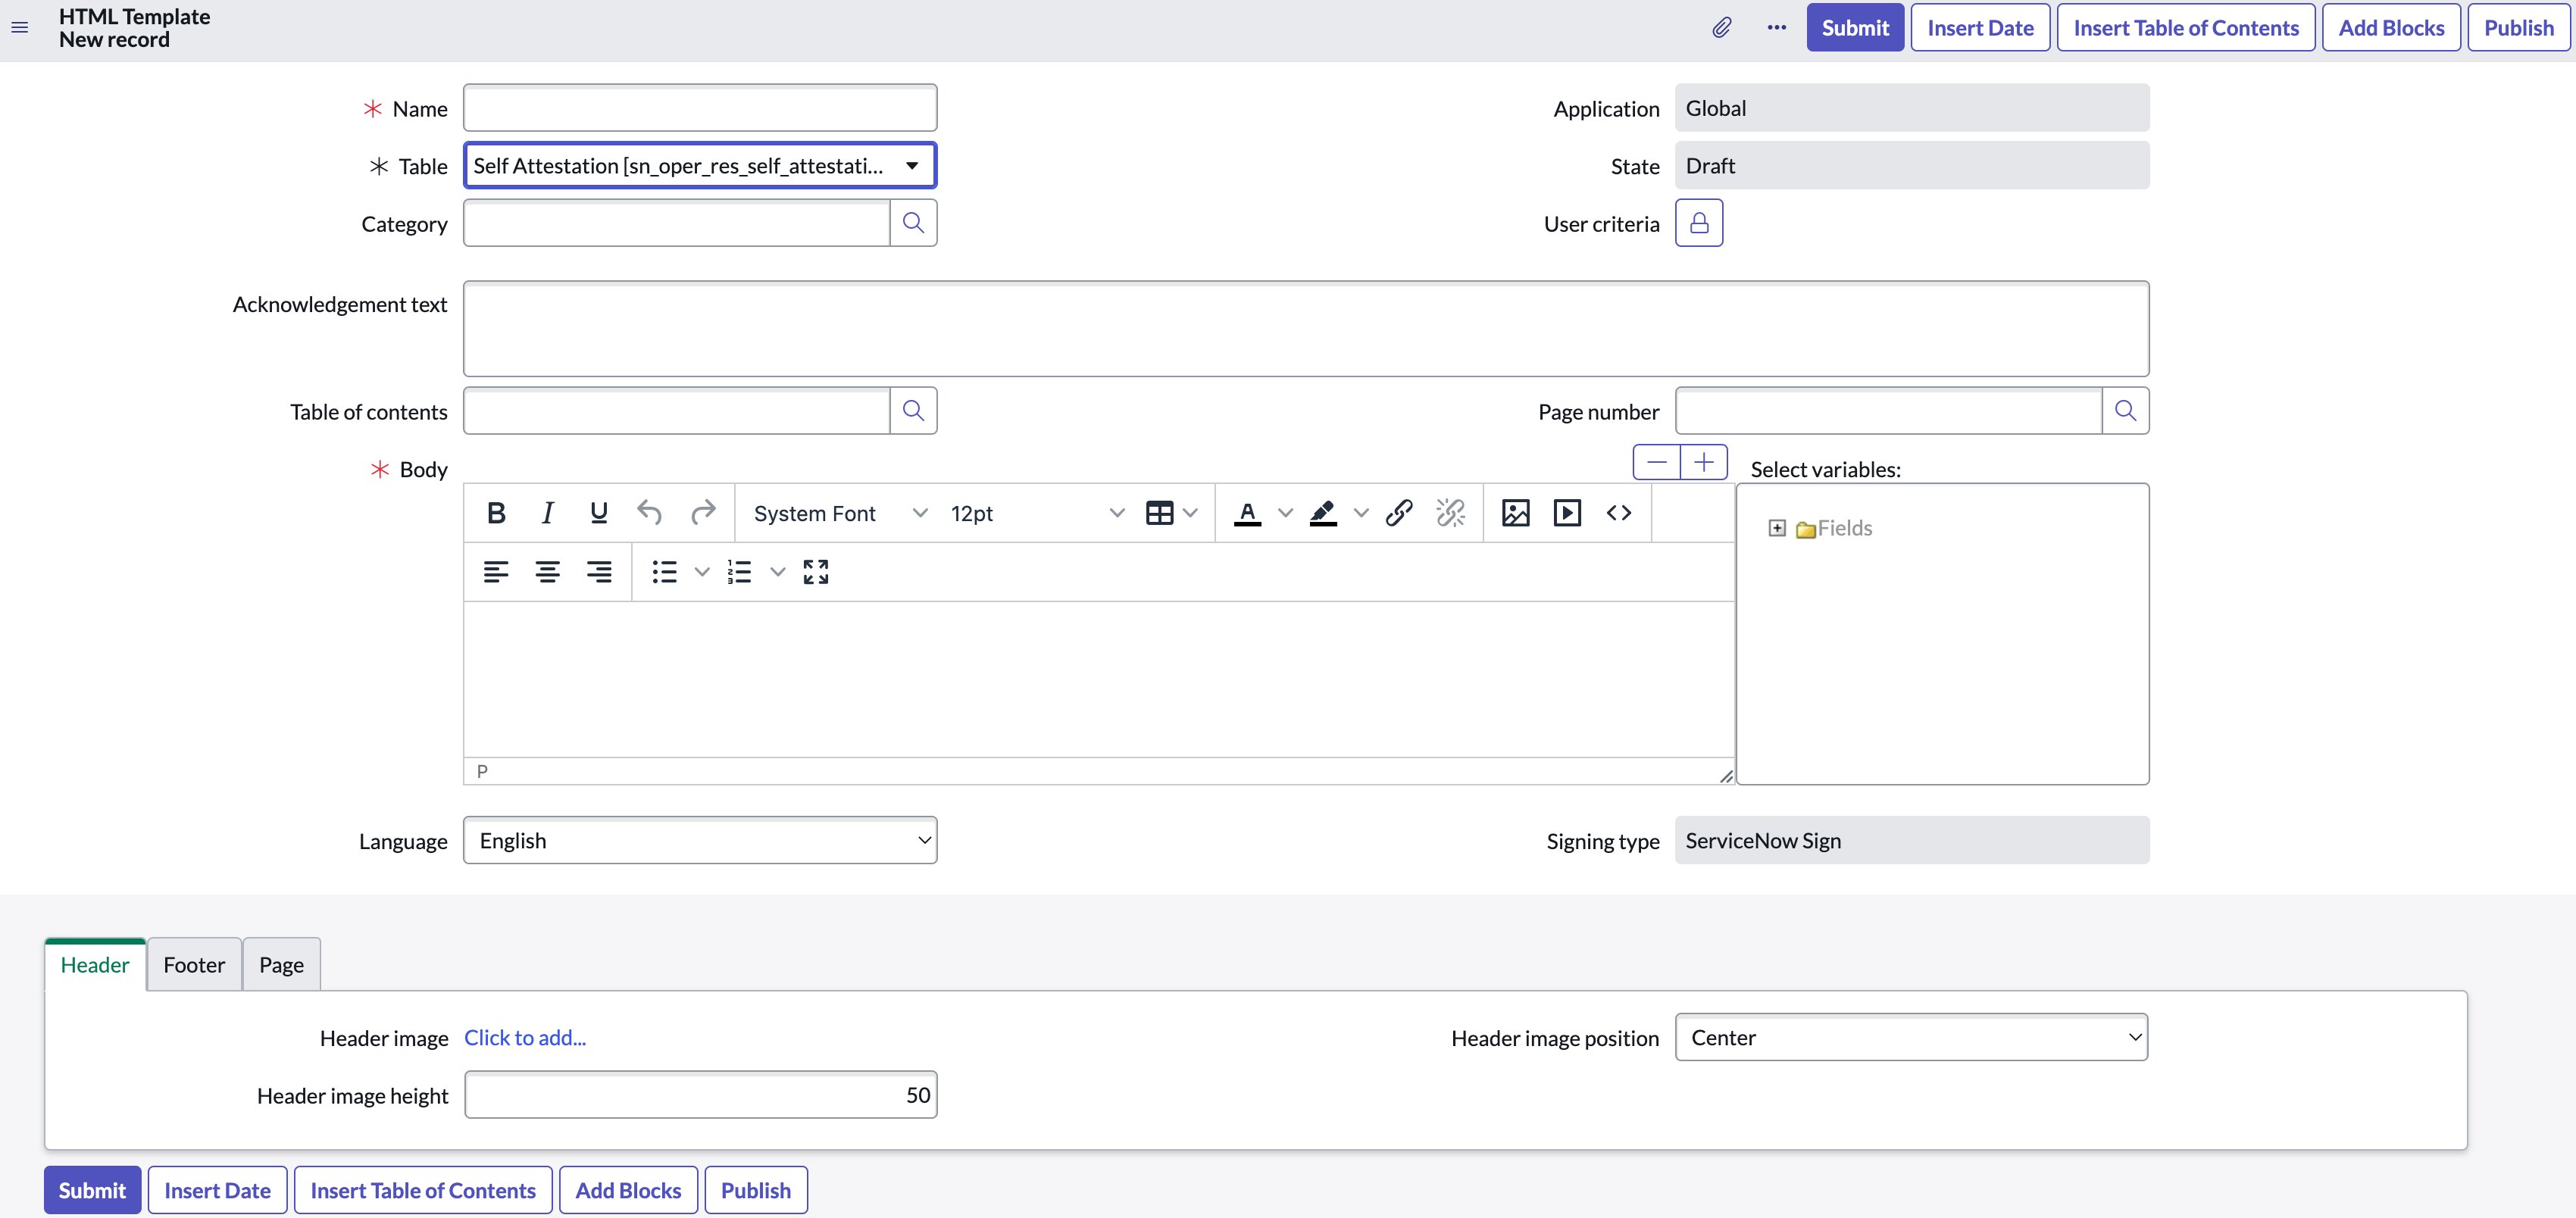Switch to the Page tab
Viewport: 2576px width, 1218px height.
(x=281, y=965)
